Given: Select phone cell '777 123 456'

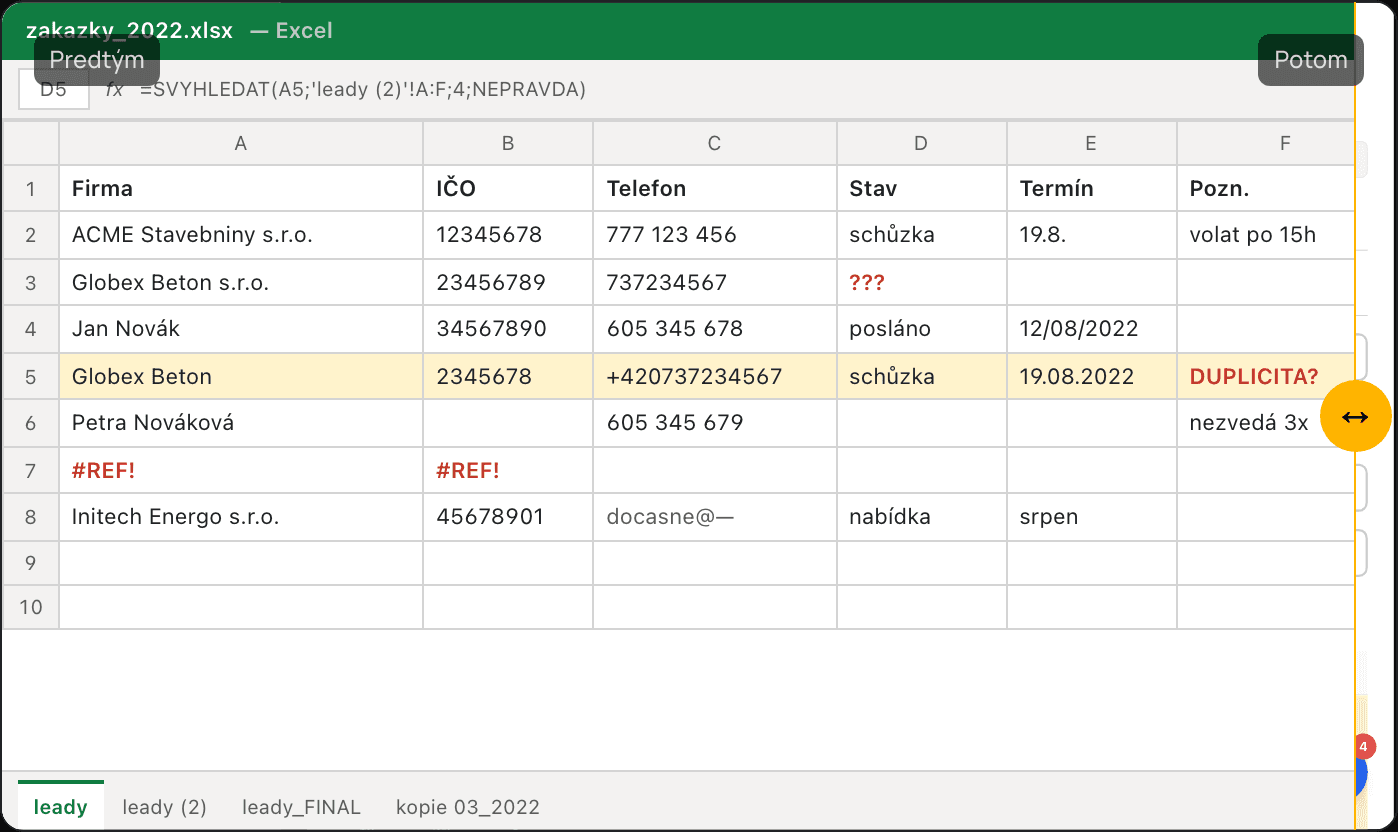Looking at the screenshot, I should 715,235.
